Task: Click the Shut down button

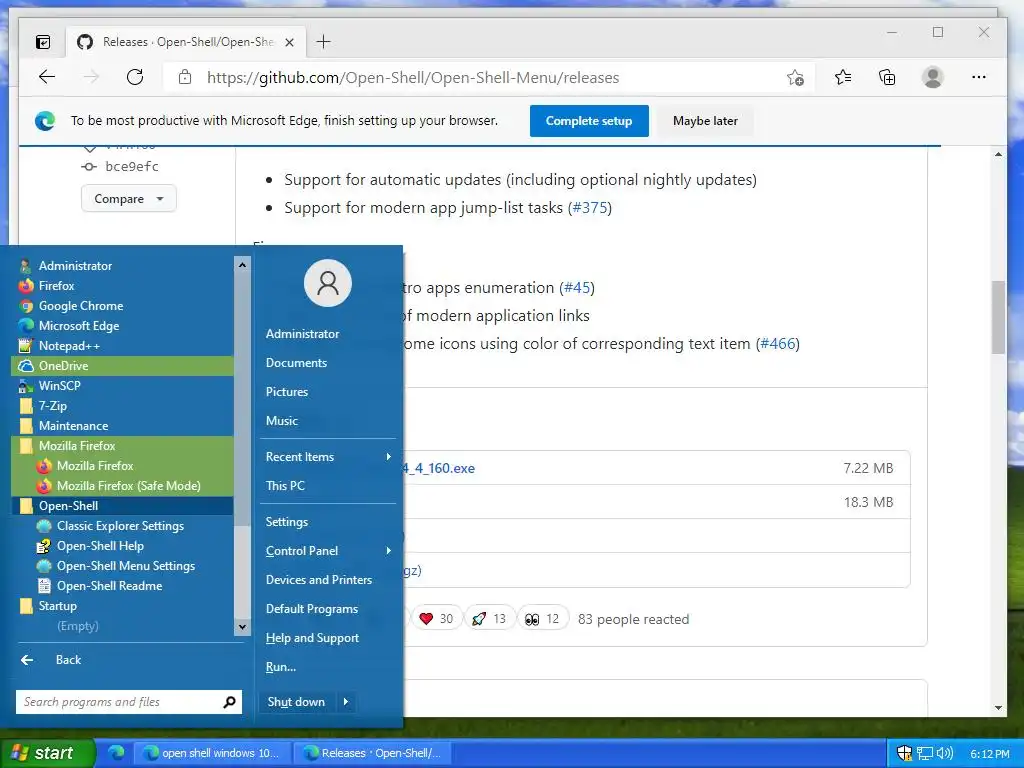Action: point(298,702)
